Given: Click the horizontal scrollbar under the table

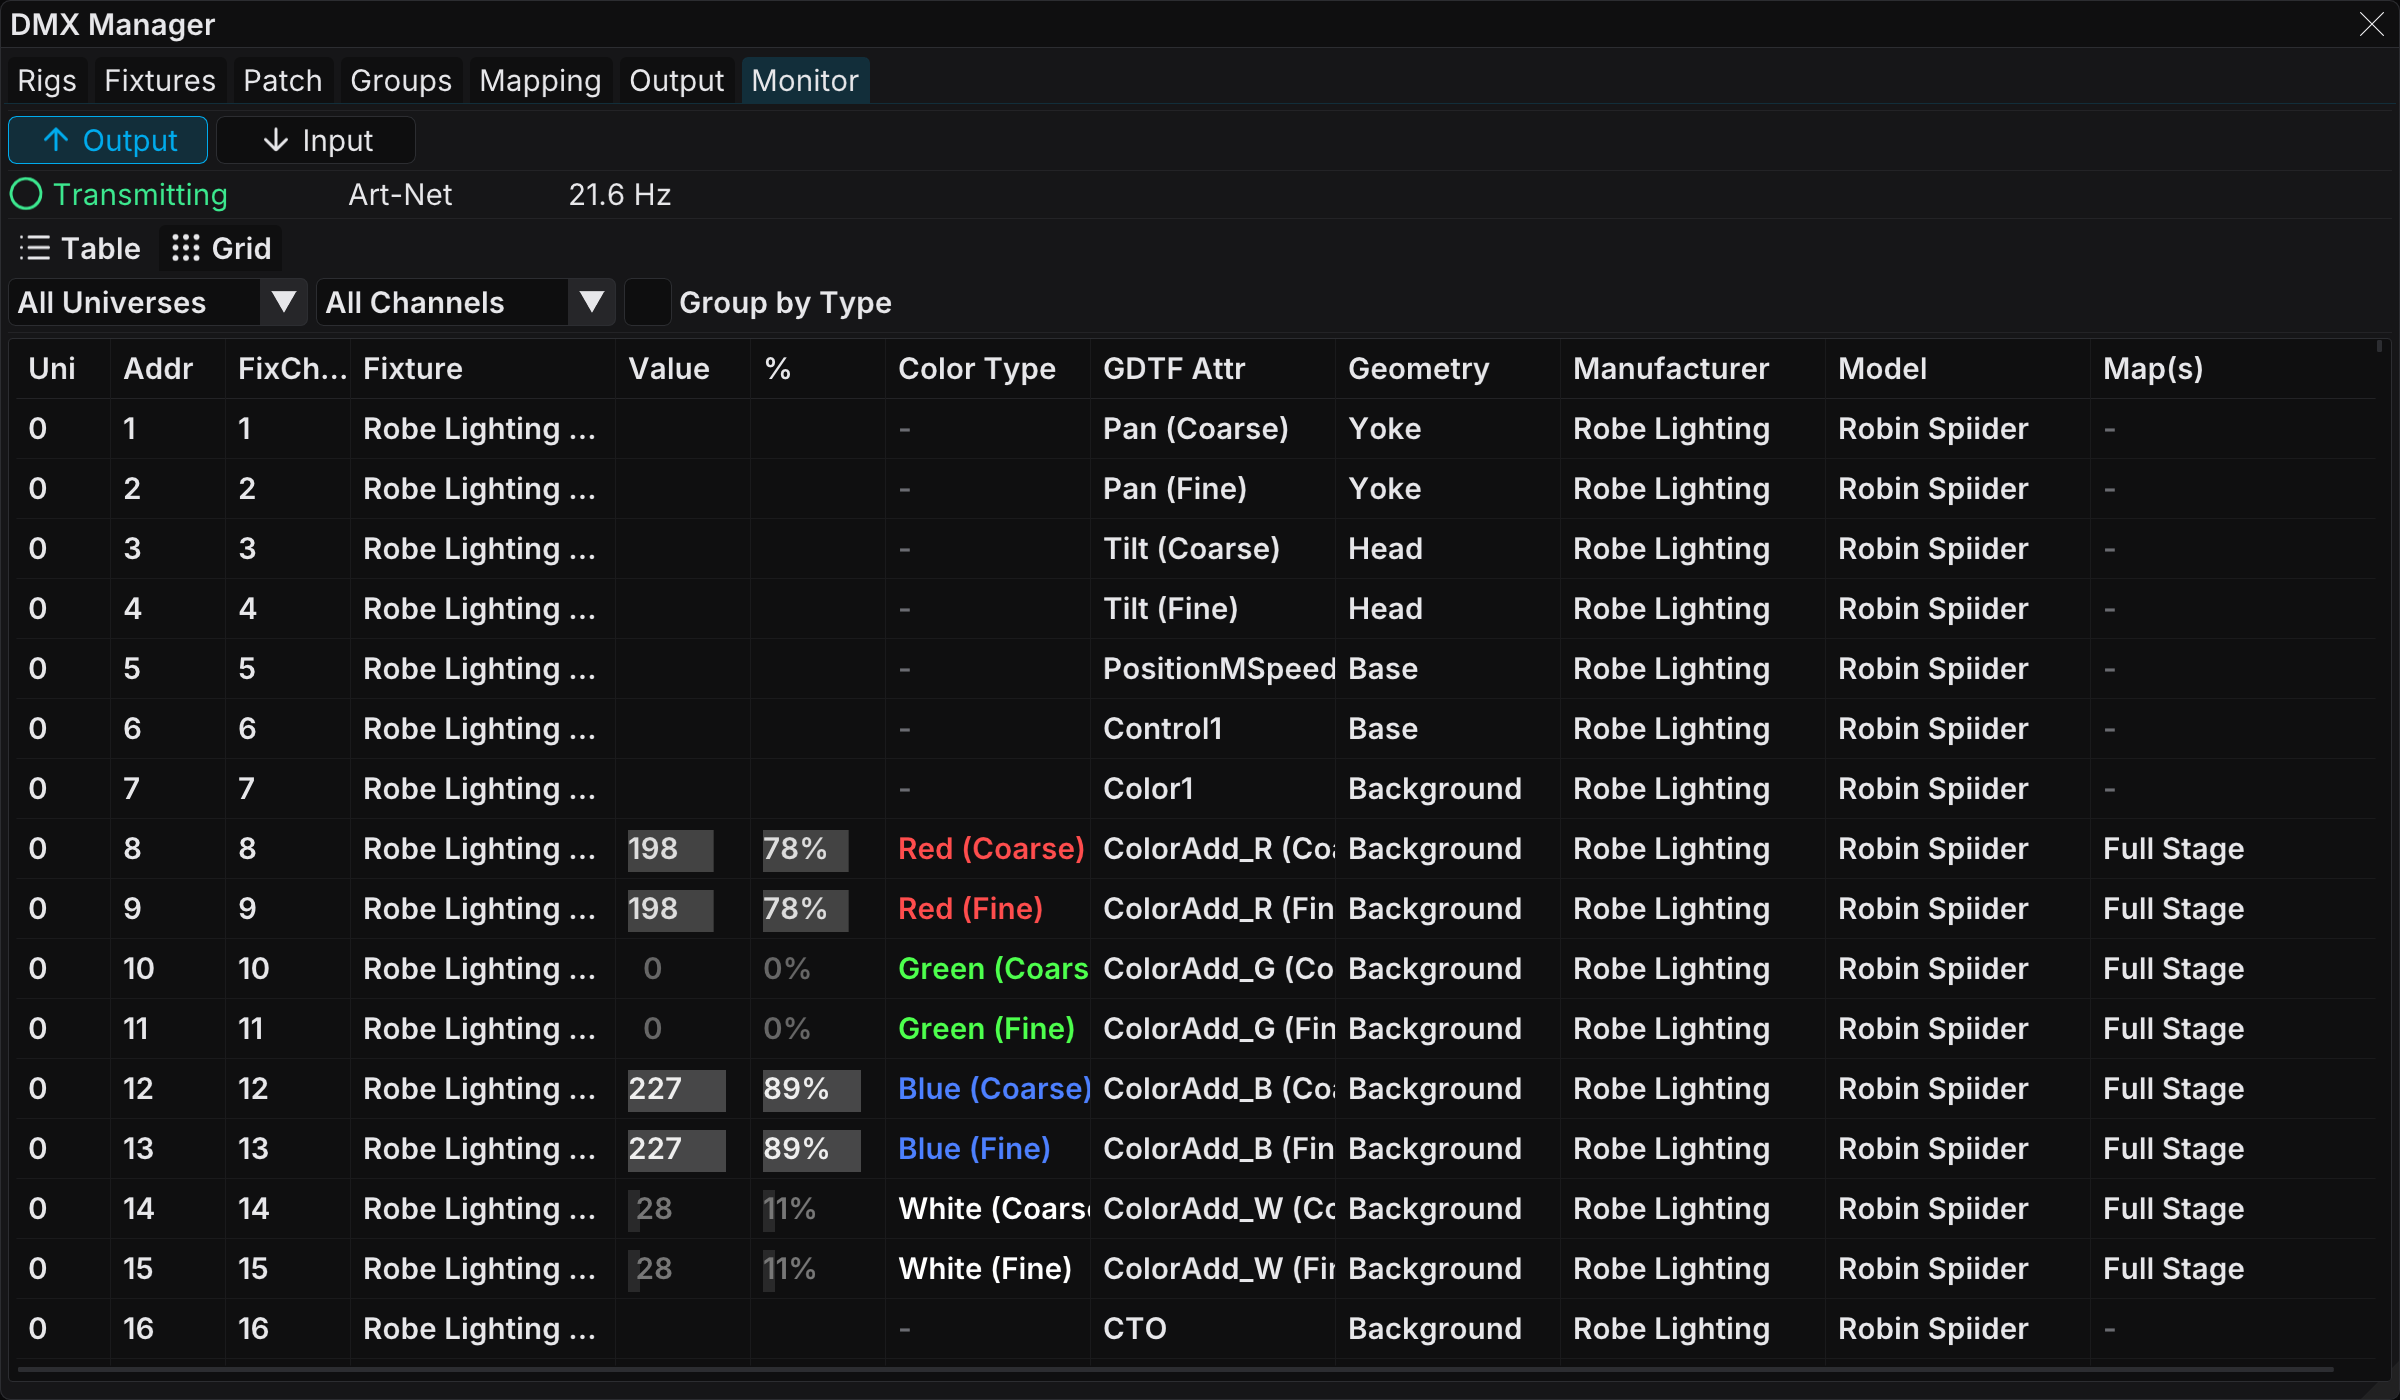Looking at the screenshot, I should pos(1175,1370).
